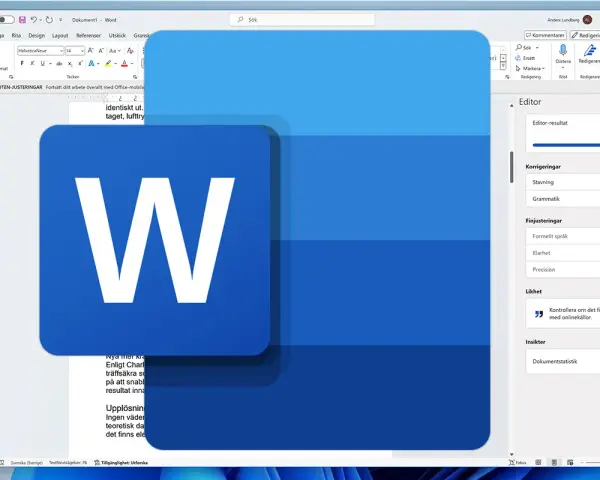Image resolution: width=600 pixels, height=480 pixels.
Task: Open Formellt språk refinement
Action: pos(563,236)
